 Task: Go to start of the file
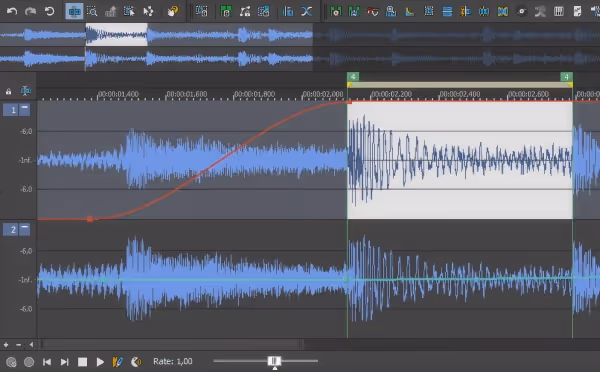tap(47, 362)
